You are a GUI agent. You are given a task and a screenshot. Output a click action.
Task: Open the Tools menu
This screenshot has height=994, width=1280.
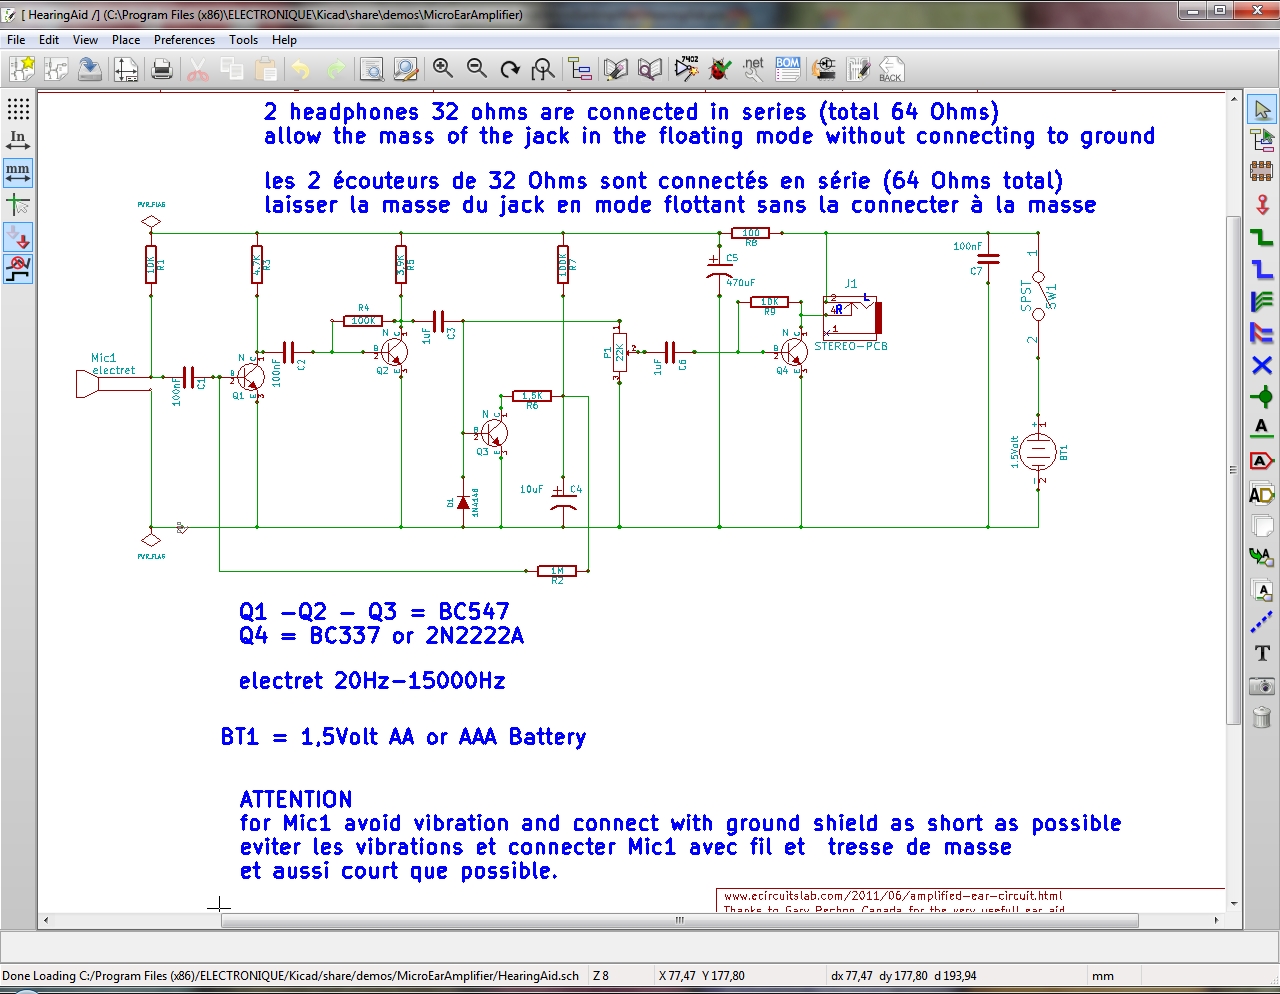tap(243, 40)
